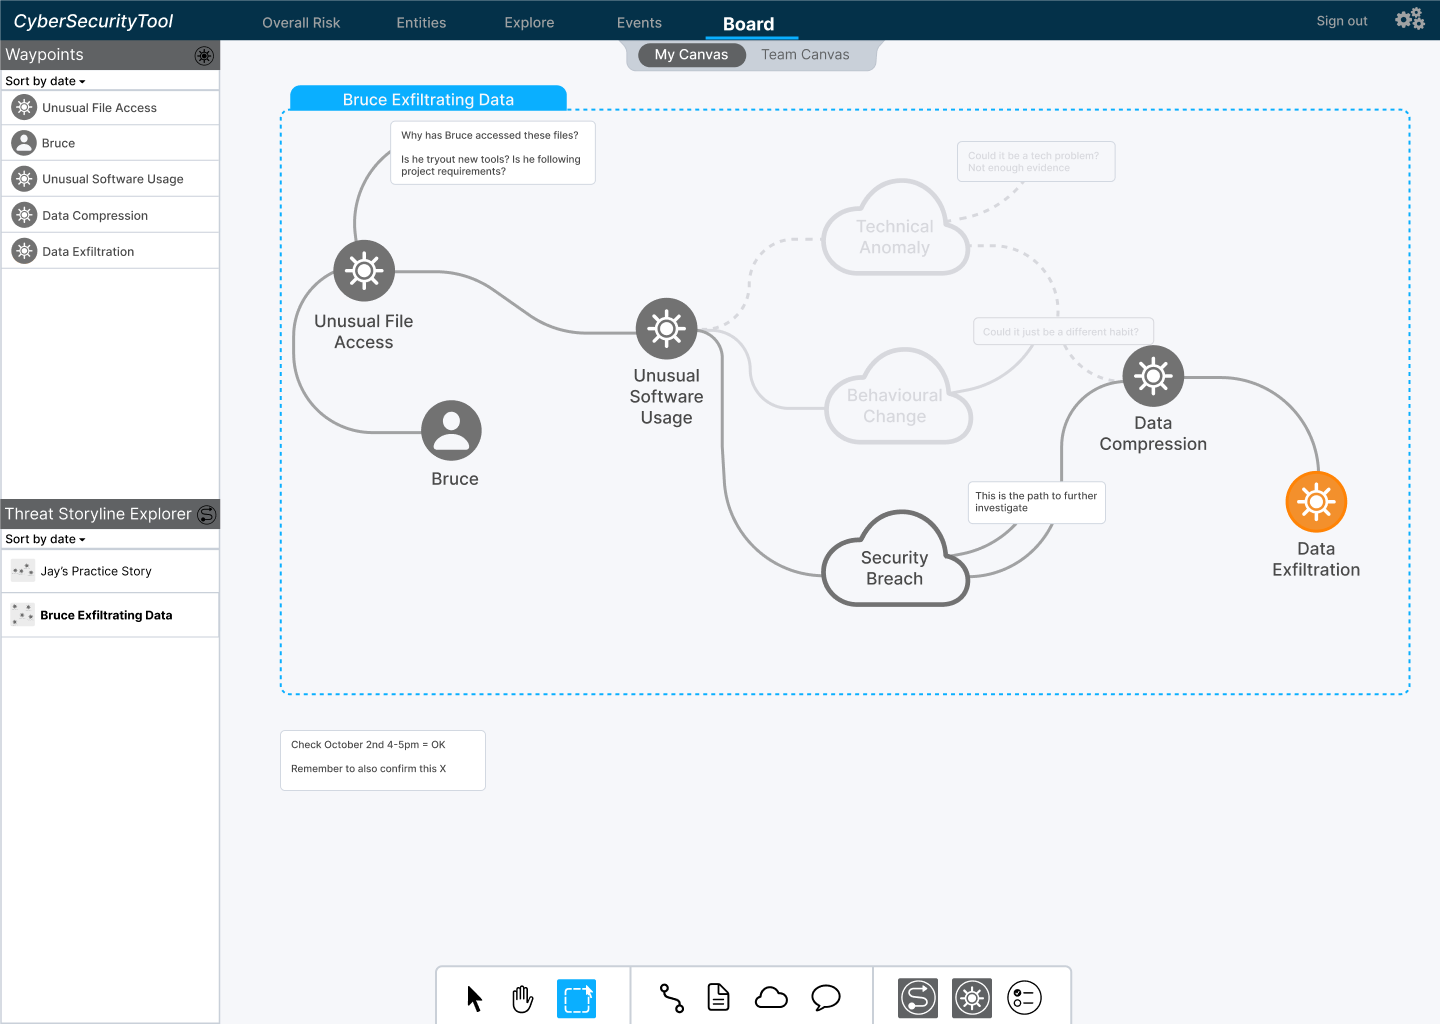Click the orange Data Exfiltration node
1440x1024 pixels.
coord(1316,502)
